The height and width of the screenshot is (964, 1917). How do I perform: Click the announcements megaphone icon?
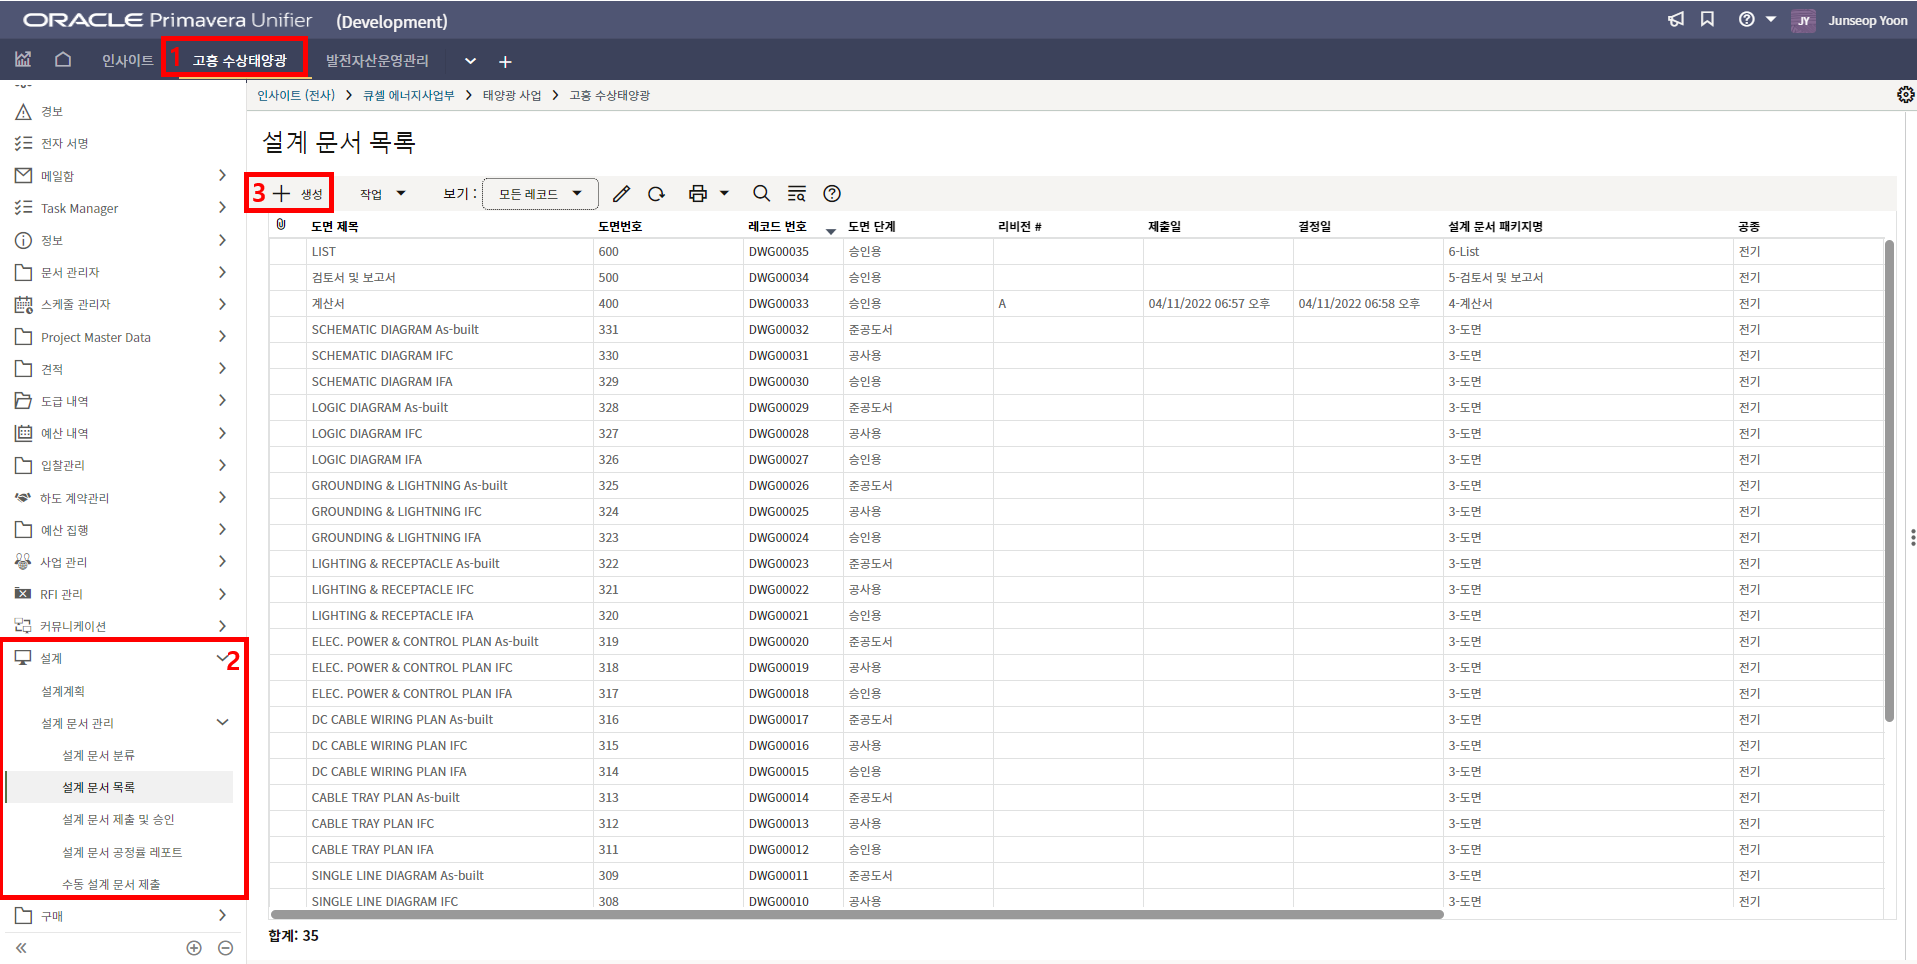(x=1676, y=20)
